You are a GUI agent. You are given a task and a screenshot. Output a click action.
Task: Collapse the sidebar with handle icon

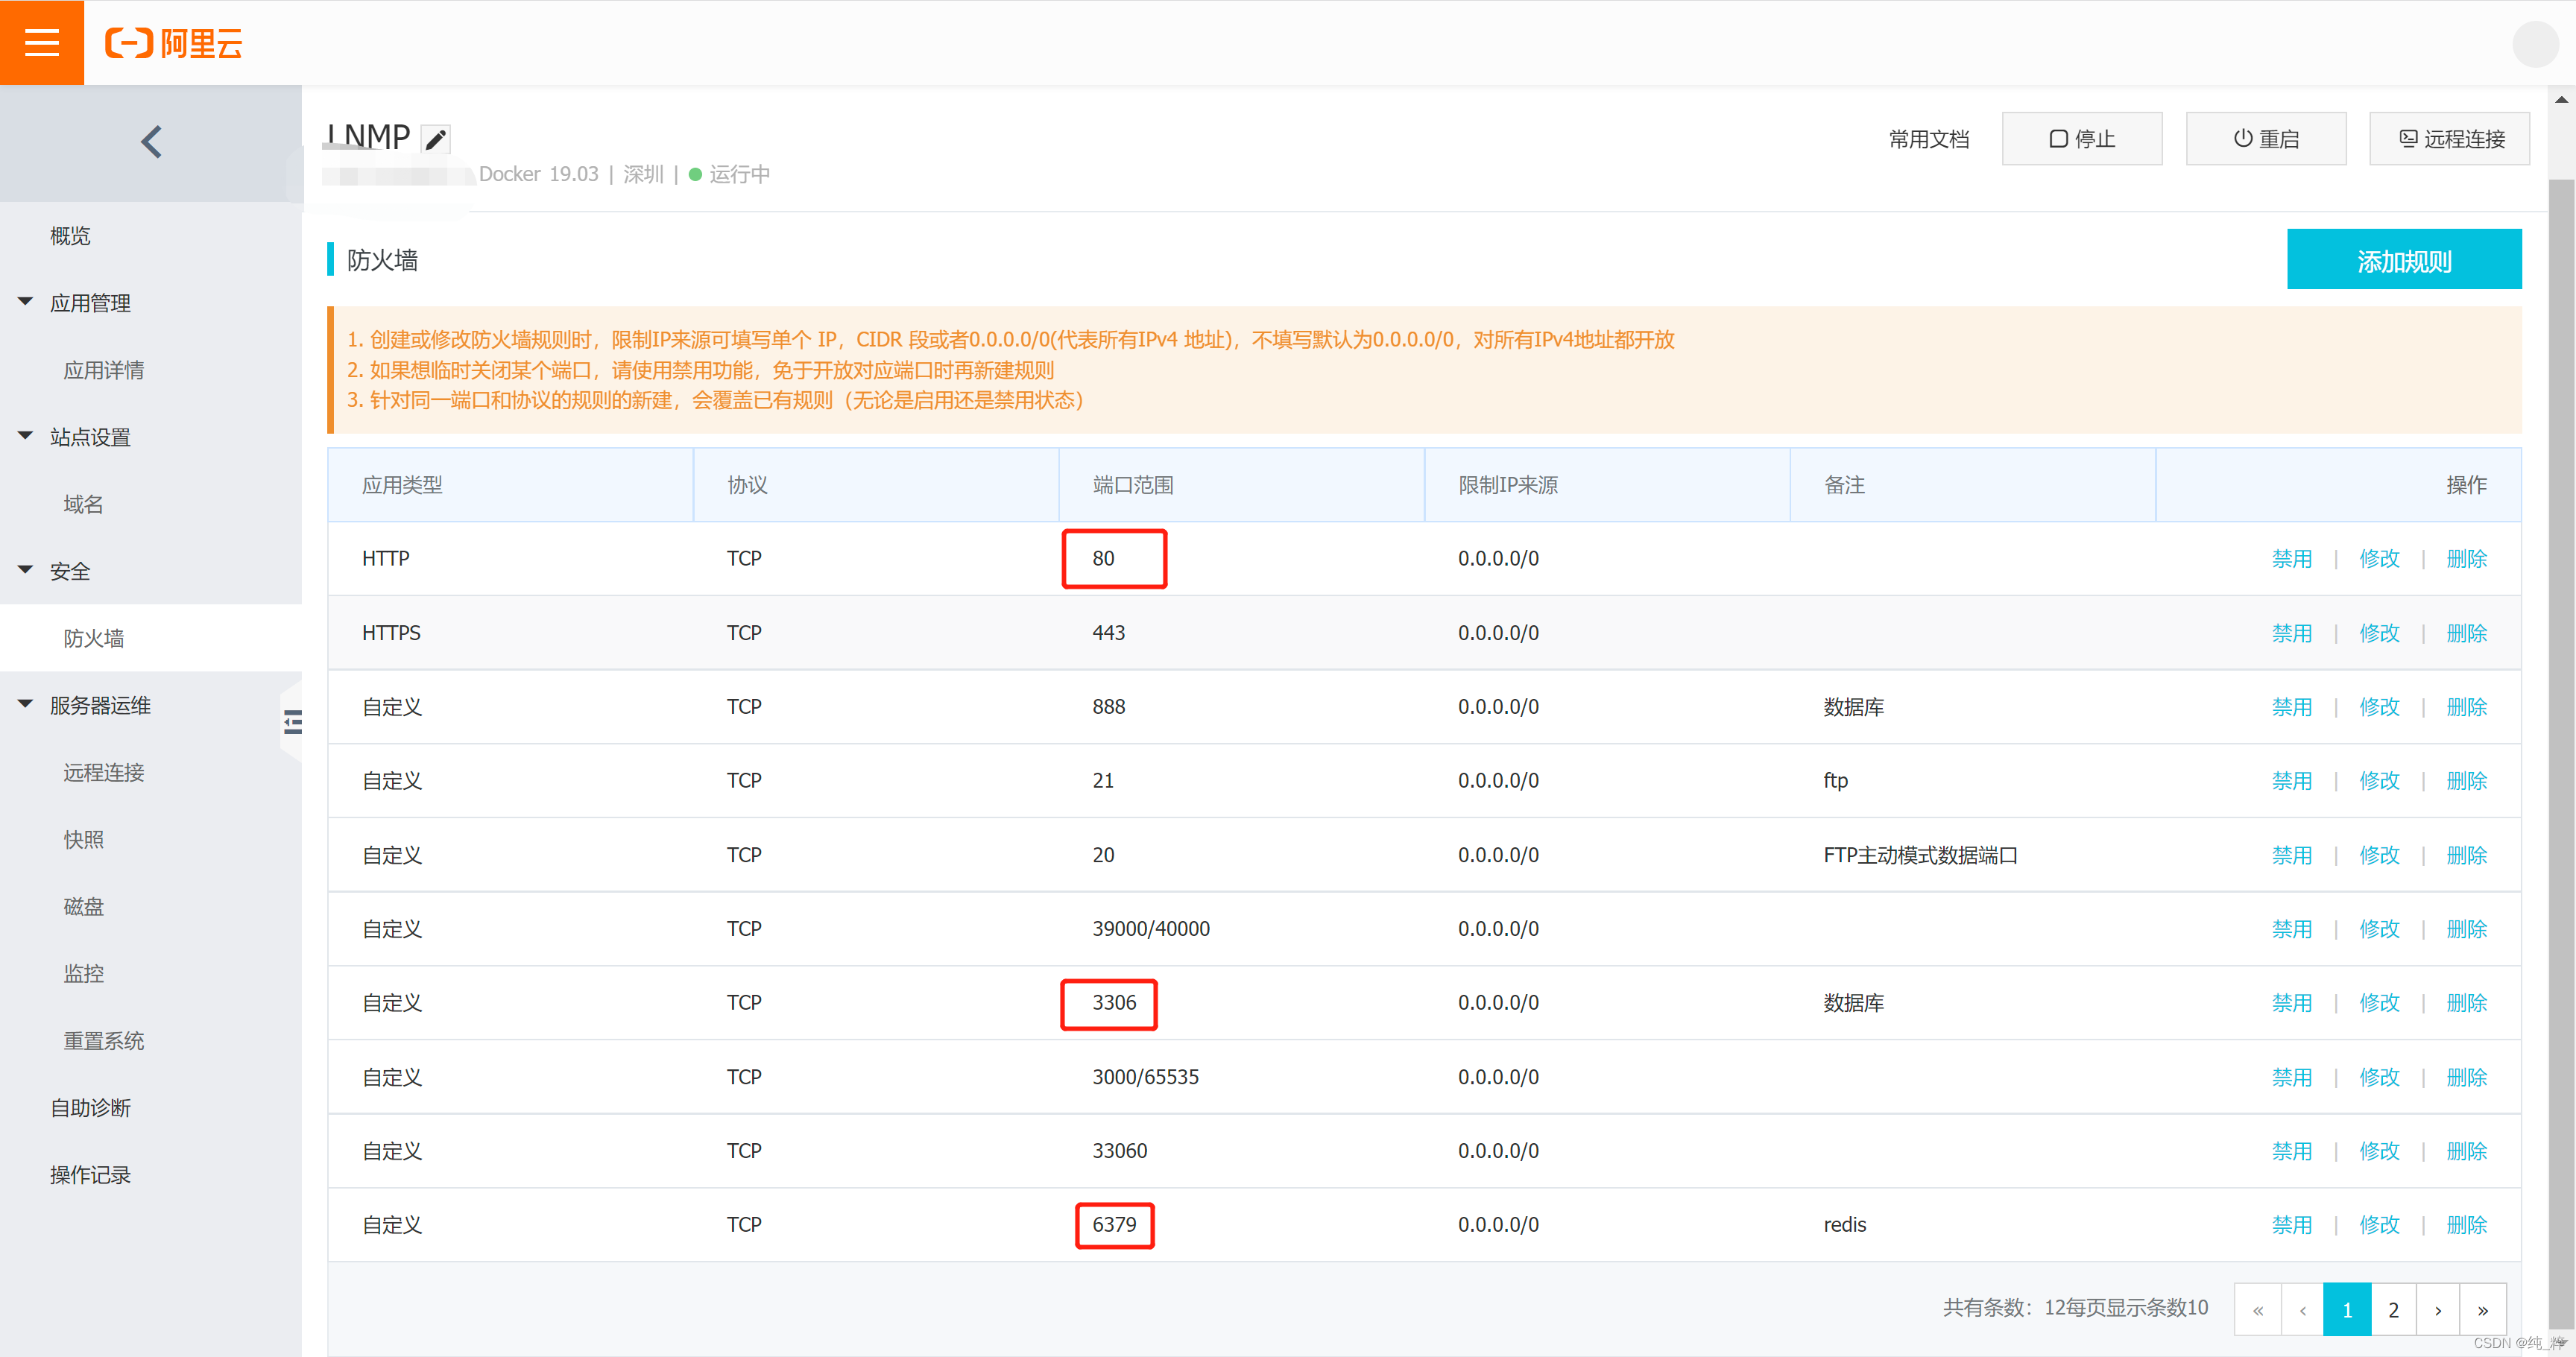292,722
